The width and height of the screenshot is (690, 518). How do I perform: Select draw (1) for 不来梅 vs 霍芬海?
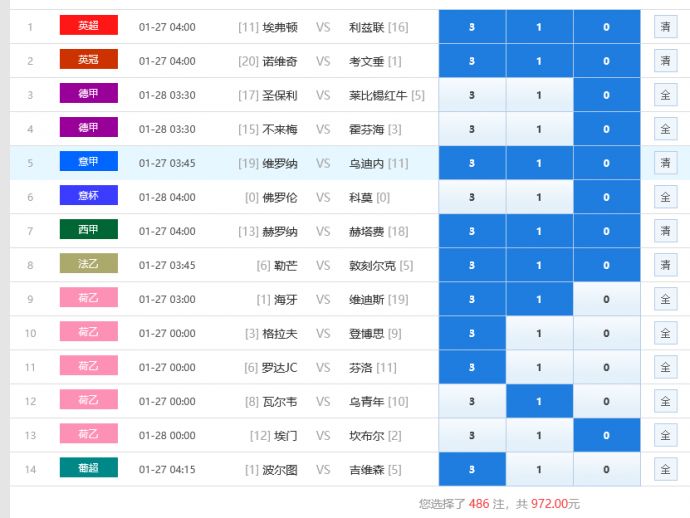click(x=539, y=129)
